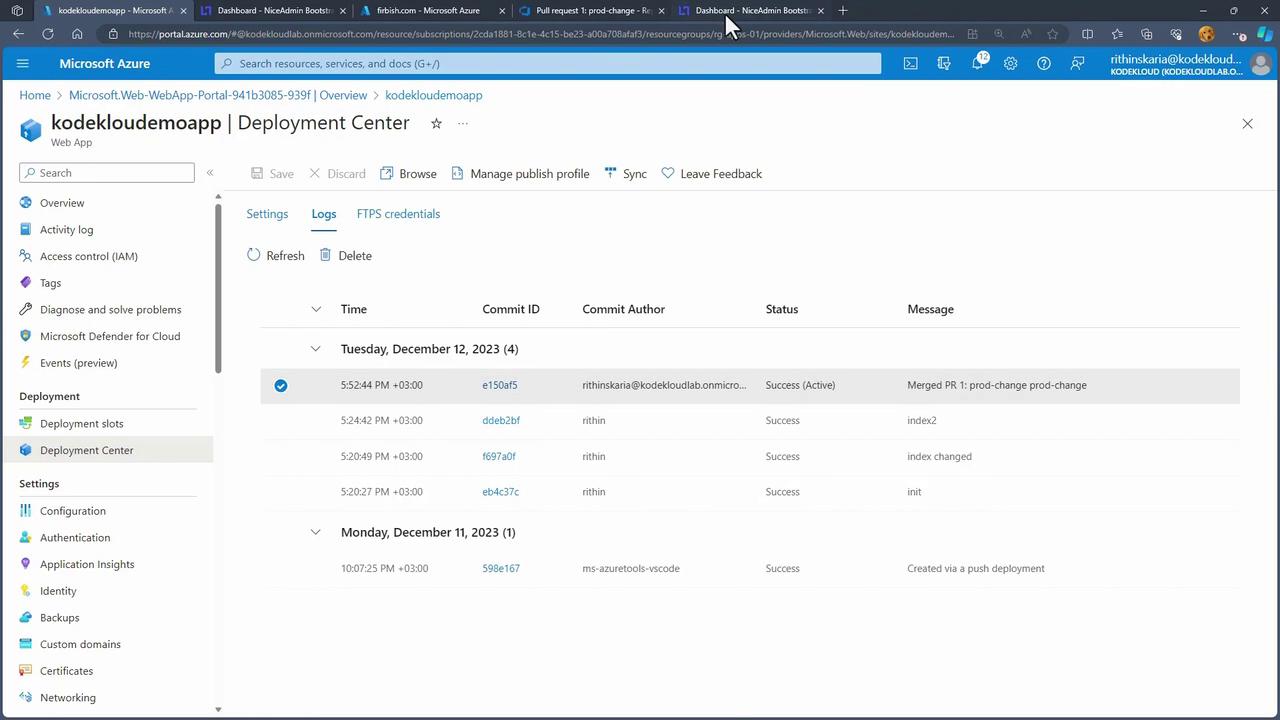Favorite this page with the star icon

[x=436, y=123]
